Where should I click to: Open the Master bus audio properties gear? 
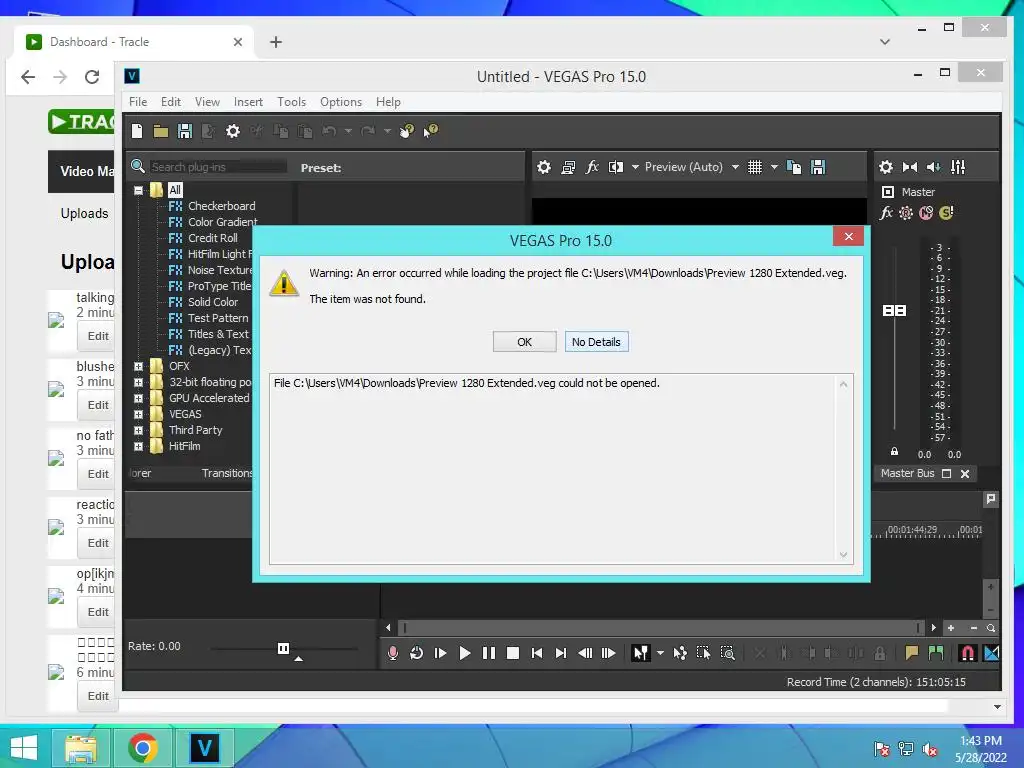coord(886,167)
